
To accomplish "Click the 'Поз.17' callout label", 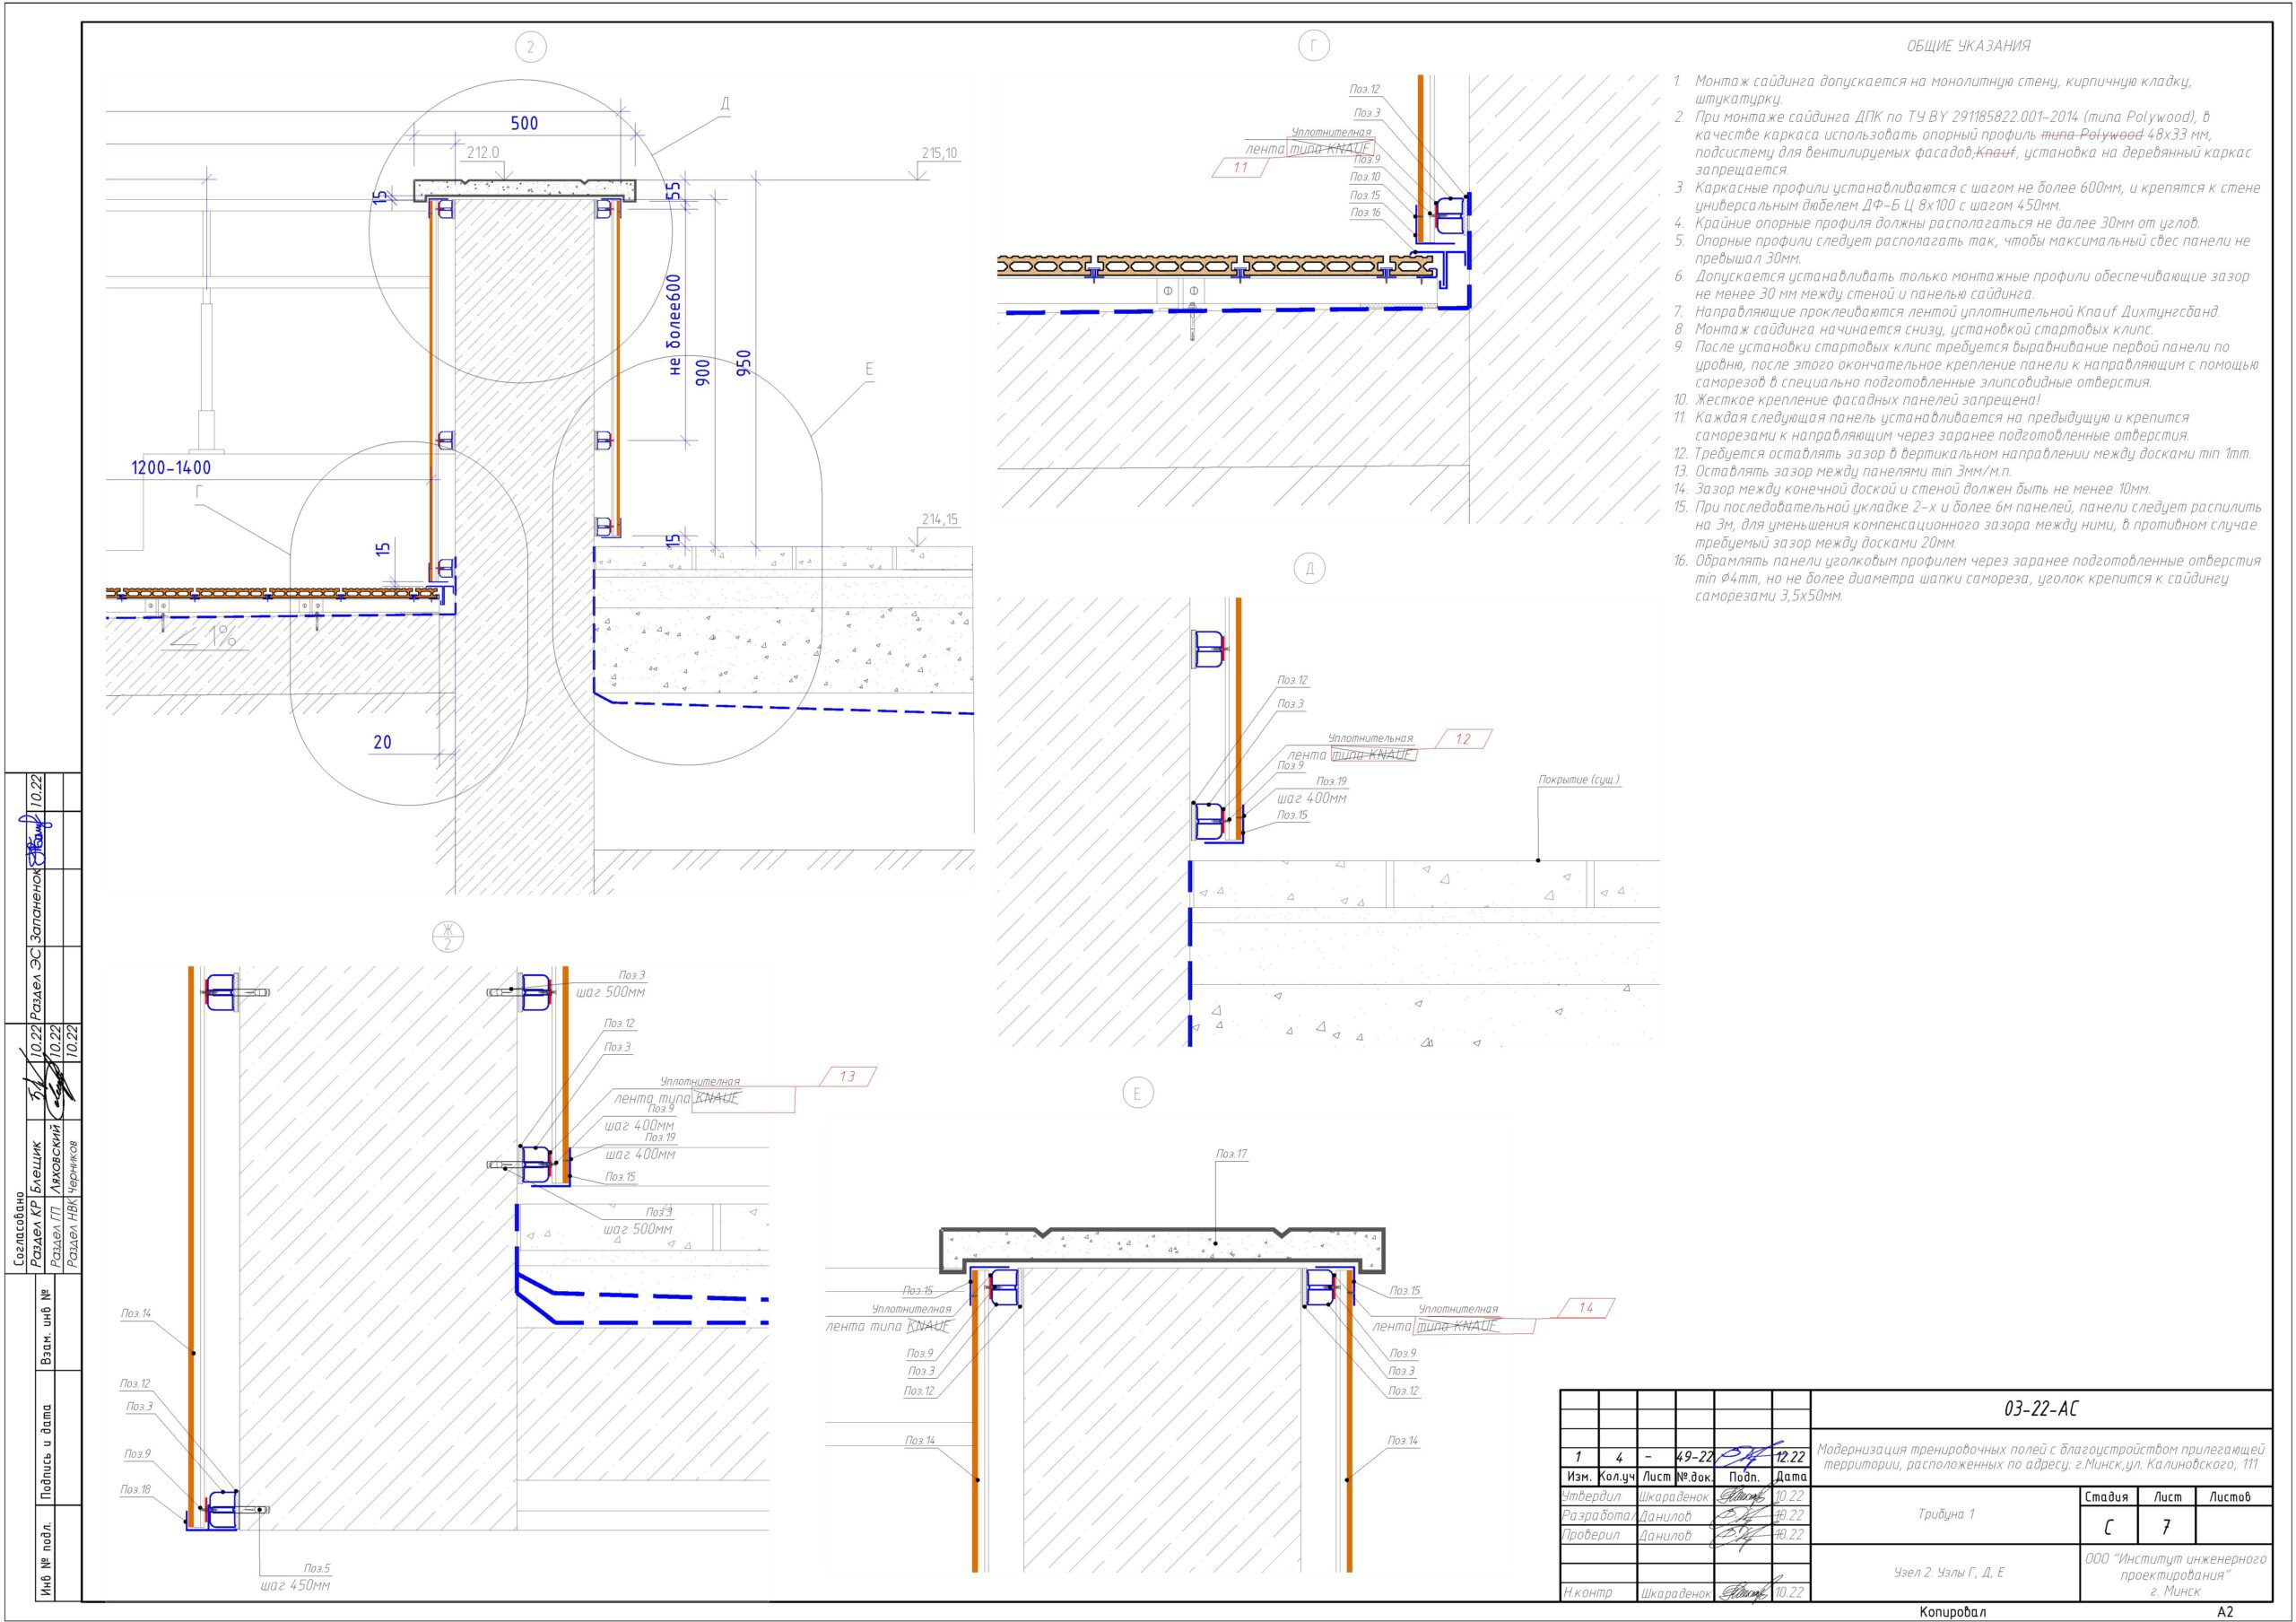I will point(1231,1154).
